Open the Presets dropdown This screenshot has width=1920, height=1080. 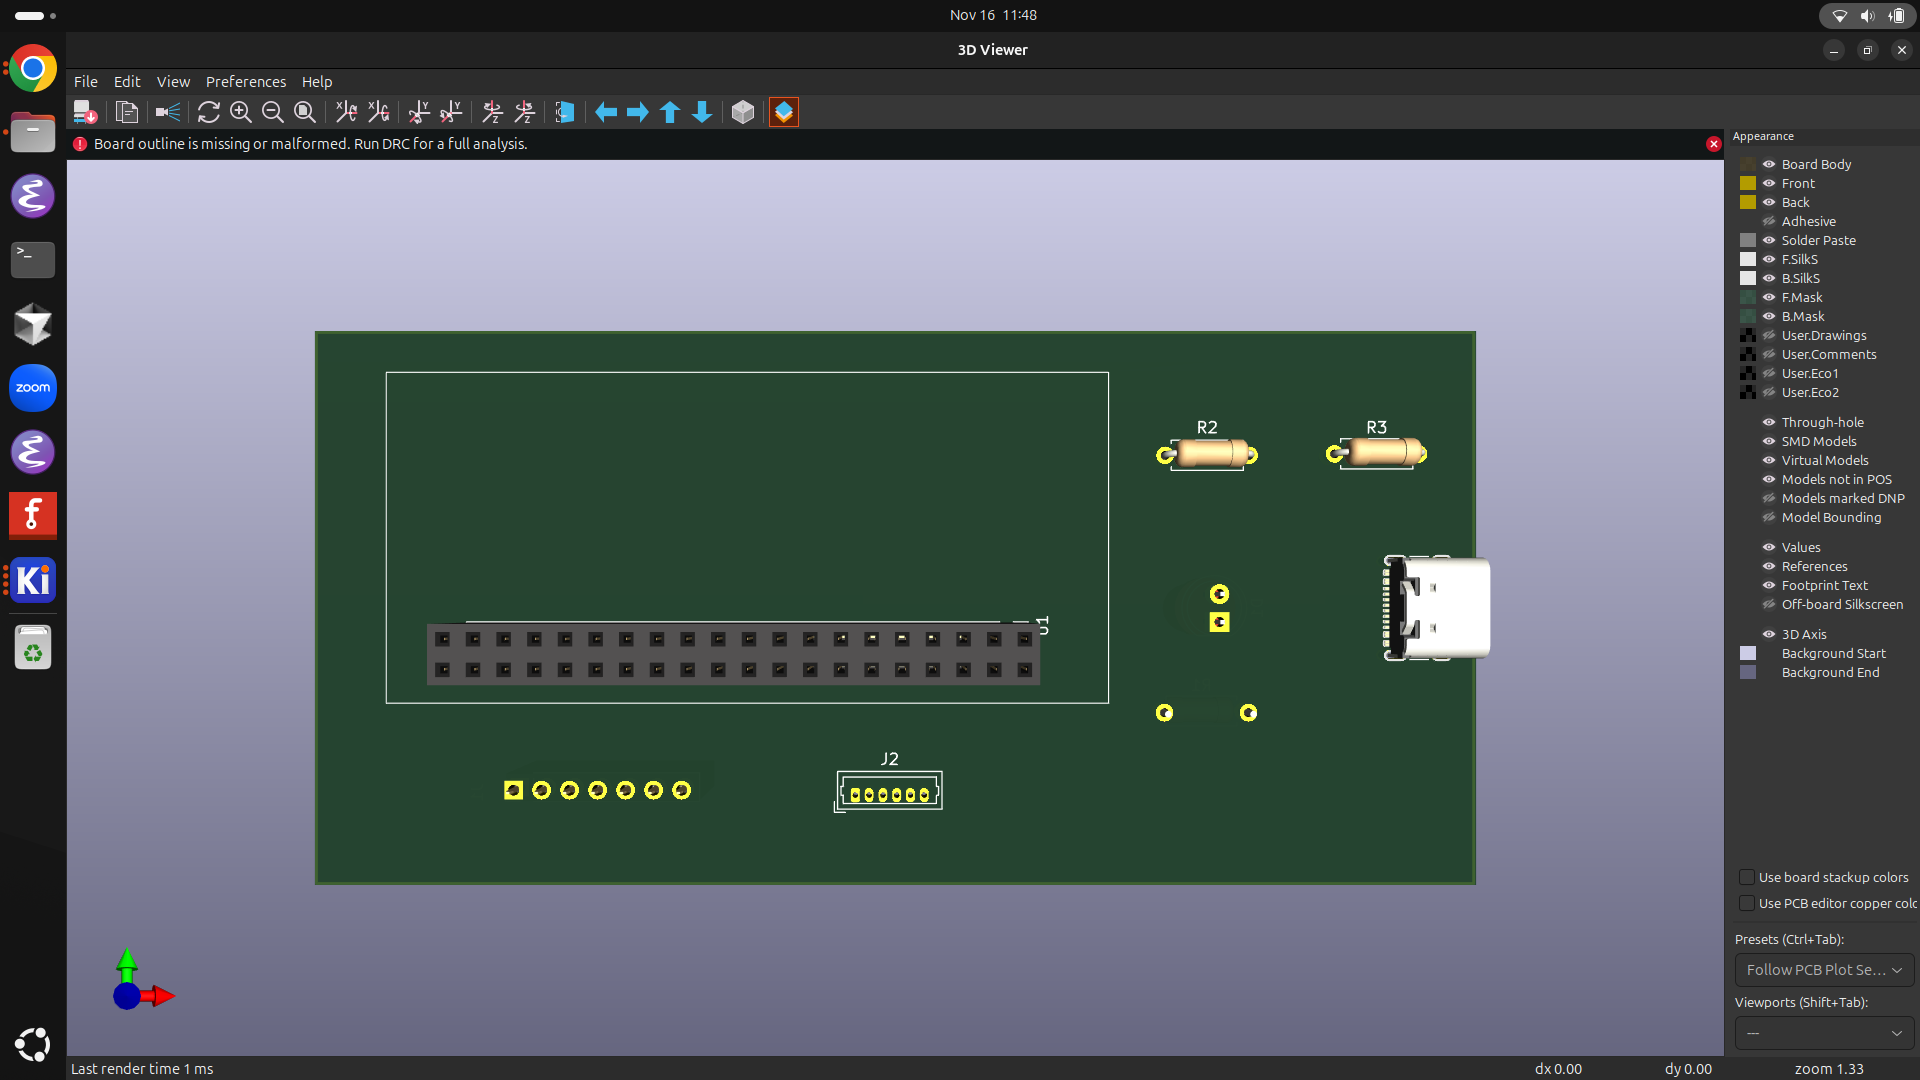[x=1824, y=970]
